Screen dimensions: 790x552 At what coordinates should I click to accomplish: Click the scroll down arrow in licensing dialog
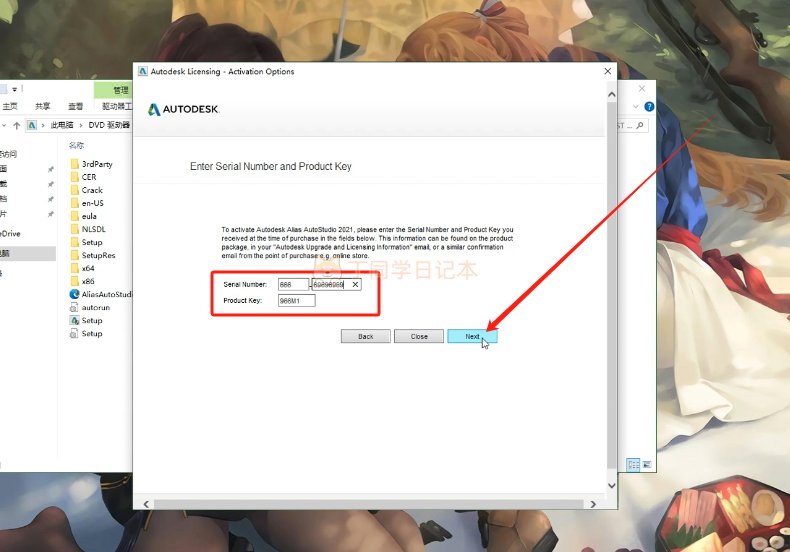point(612,486)
